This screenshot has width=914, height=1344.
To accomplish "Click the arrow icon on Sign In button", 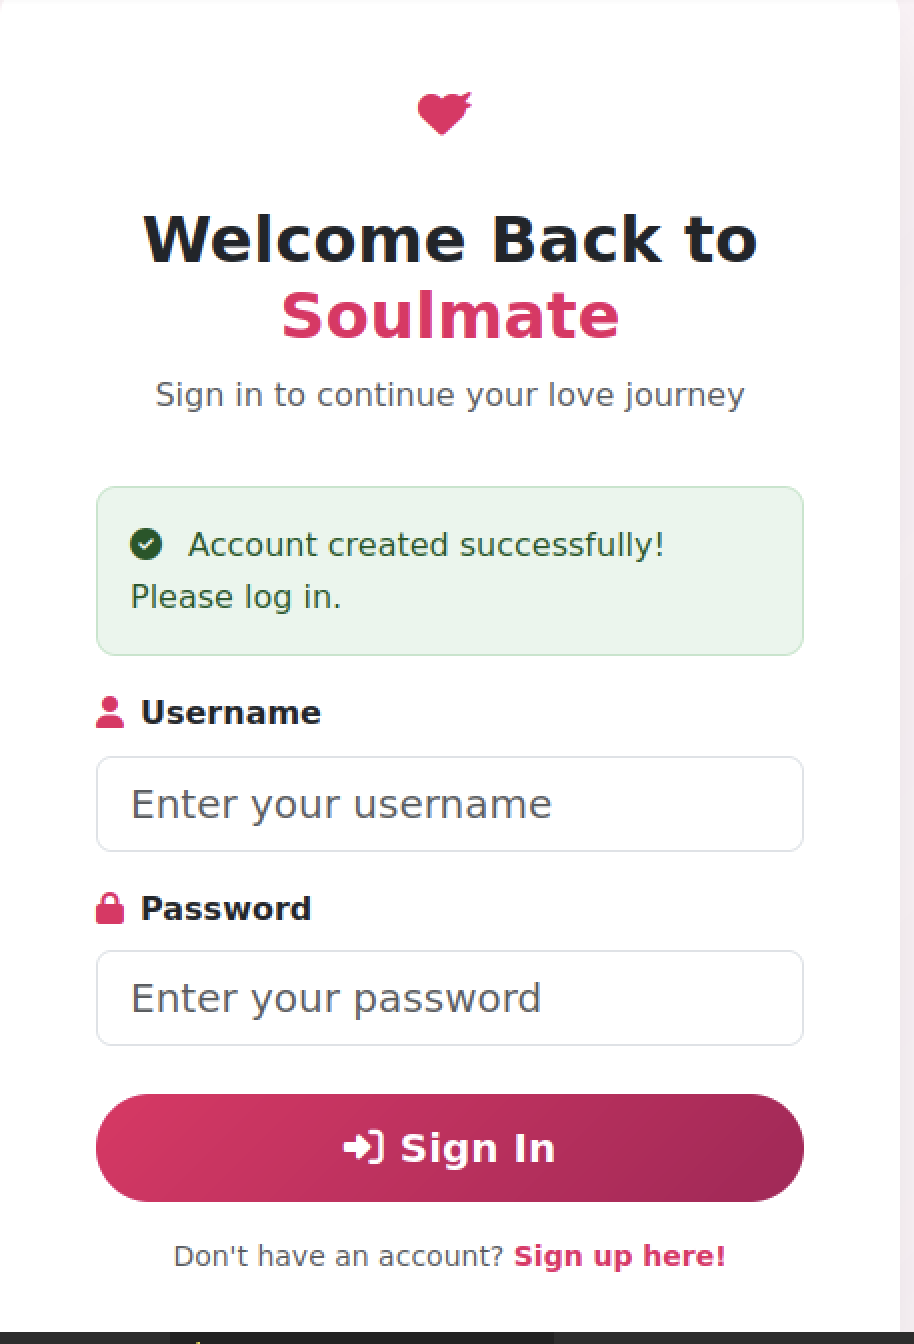I will (x=363, y=1147).
